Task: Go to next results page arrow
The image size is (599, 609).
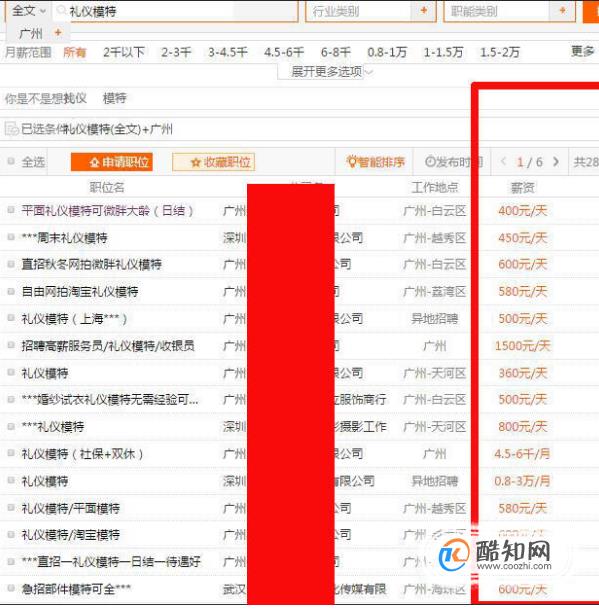Action: (556, 162)
